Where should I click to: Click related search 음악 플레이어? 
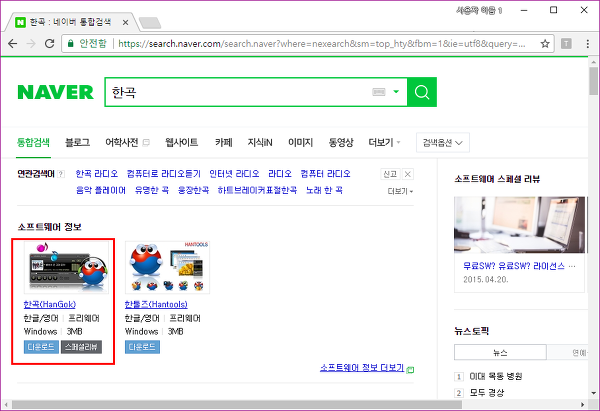pyautogui.click(x=101, y=190)
